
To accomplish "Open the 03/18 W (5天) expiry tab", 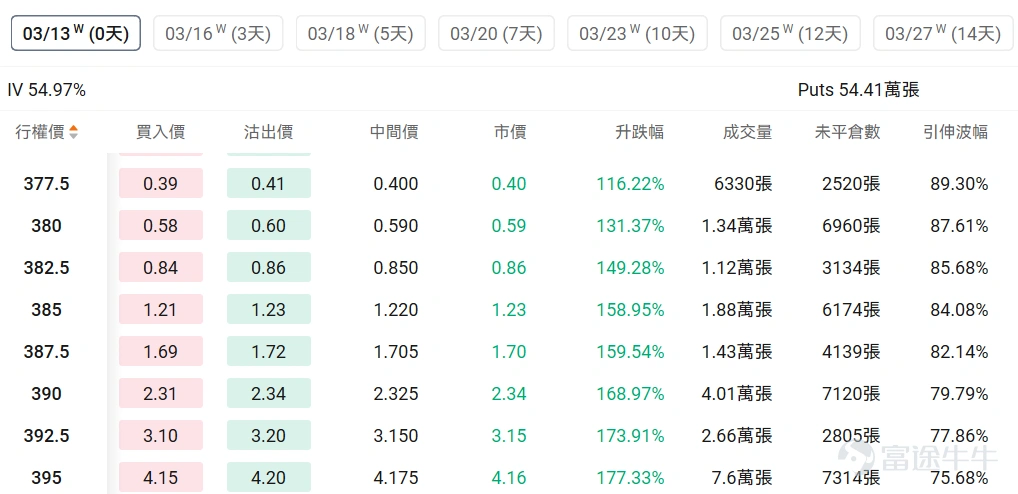I will pos(360,33).
